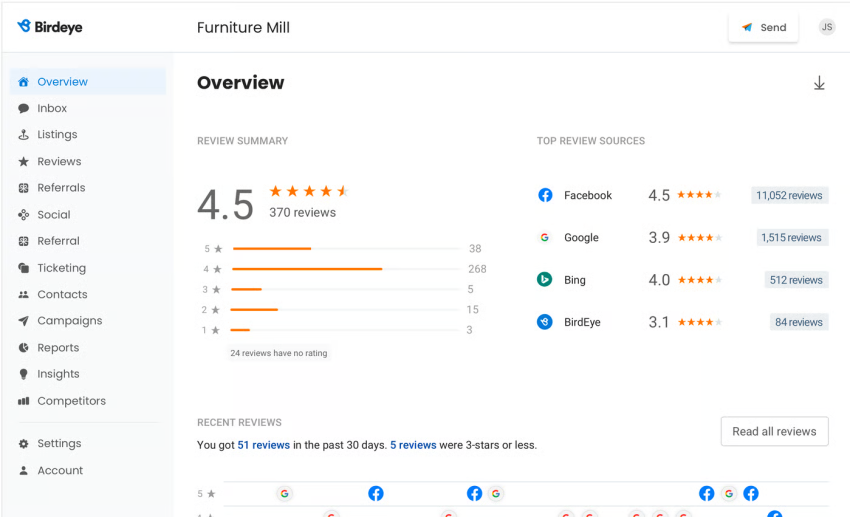The width and height of the screenshot is (850, 517).
Task: Click the Reports pie chart icon
Action: click(23, 348)
